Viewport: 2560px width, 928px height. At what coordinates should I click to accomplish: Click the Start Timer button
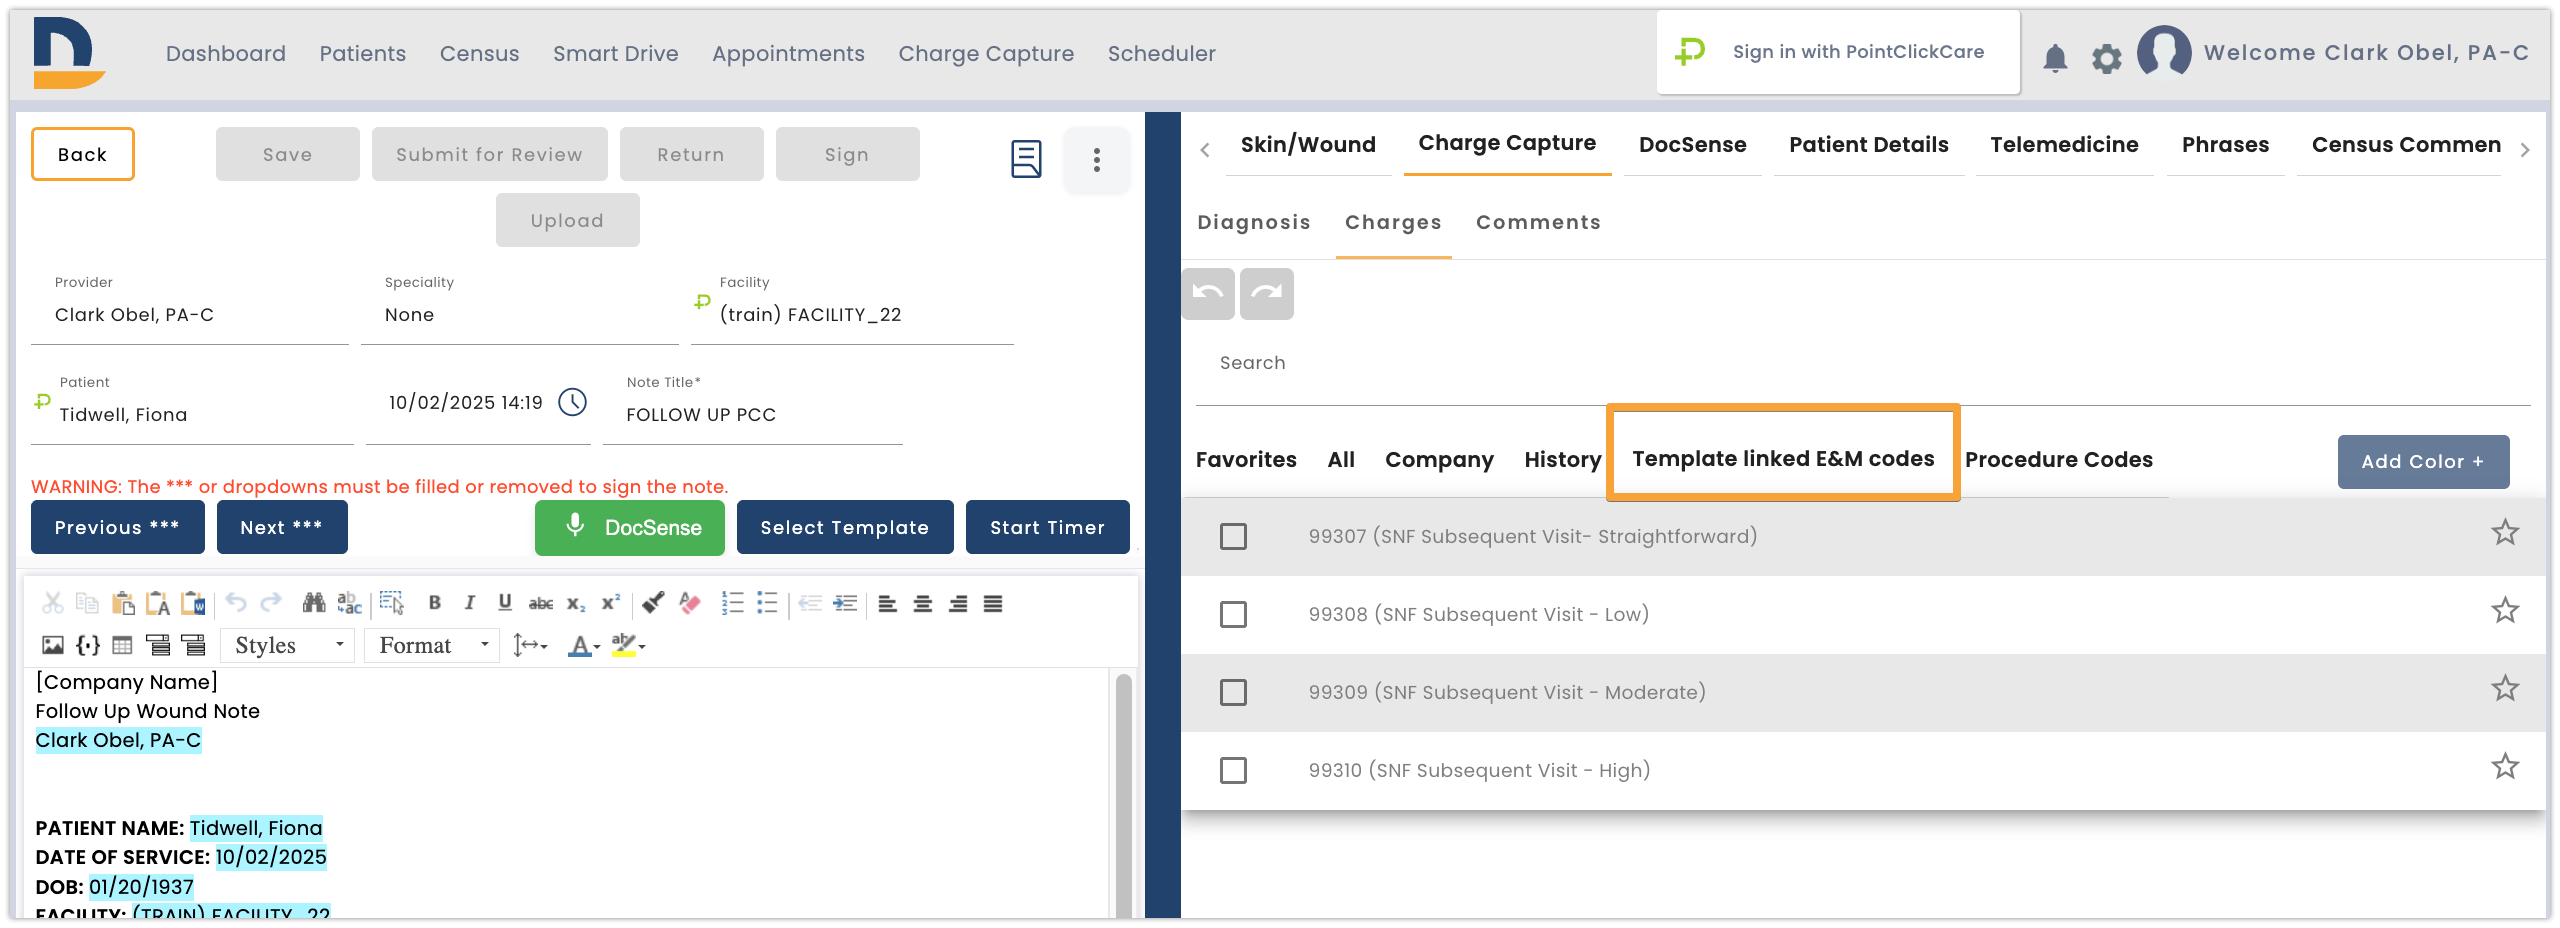coord(1047,528)
